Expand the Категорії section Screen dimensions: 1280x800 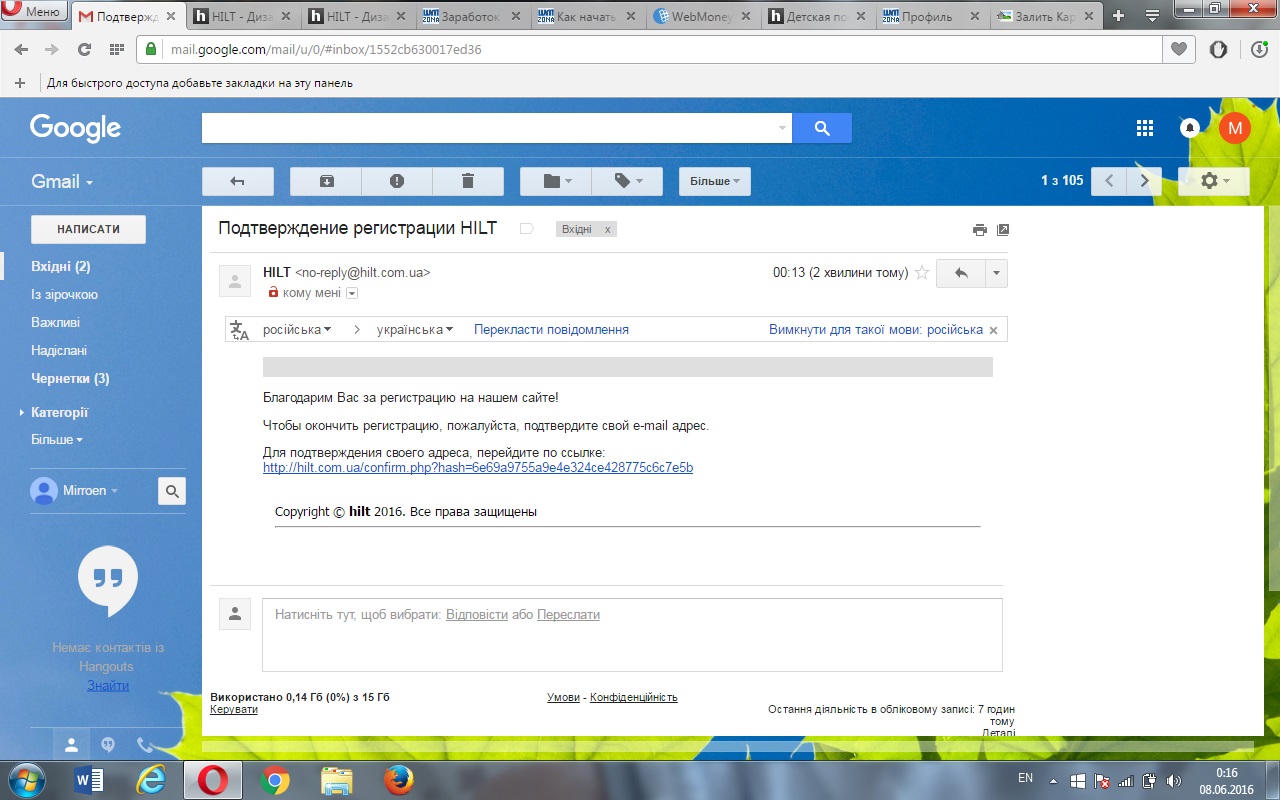click(55, 412)
